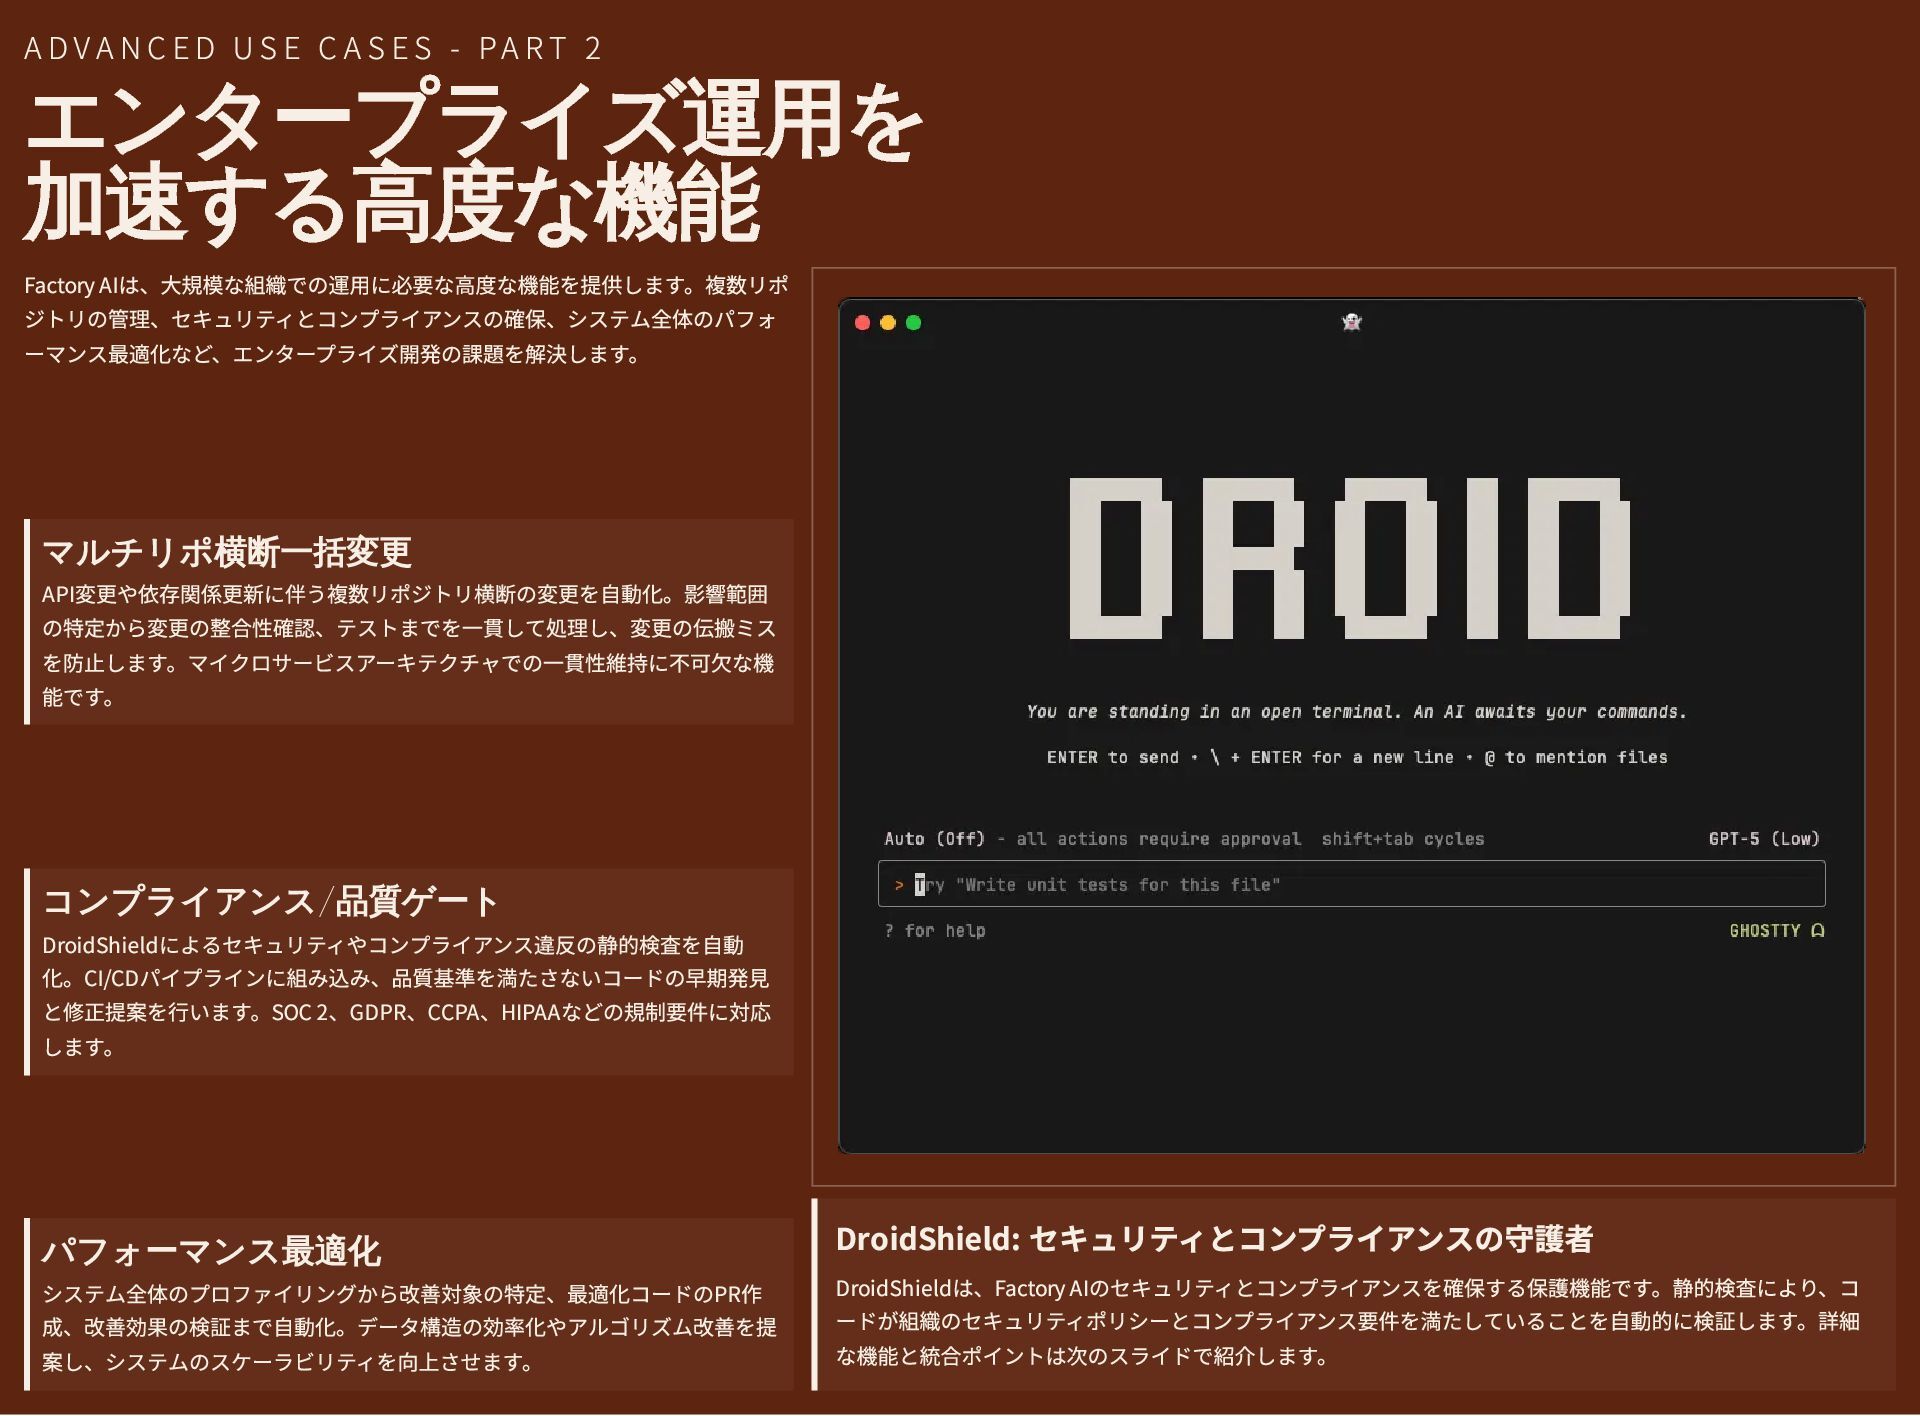Click the orange prompt arrow in input box
Screen dimensions: 1920x1416
coord(898,885)
